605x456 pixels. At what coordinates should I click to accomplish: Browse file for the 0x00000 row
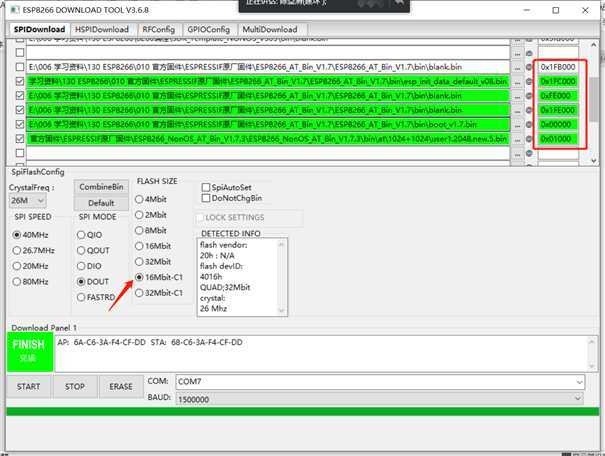point(517,125)
